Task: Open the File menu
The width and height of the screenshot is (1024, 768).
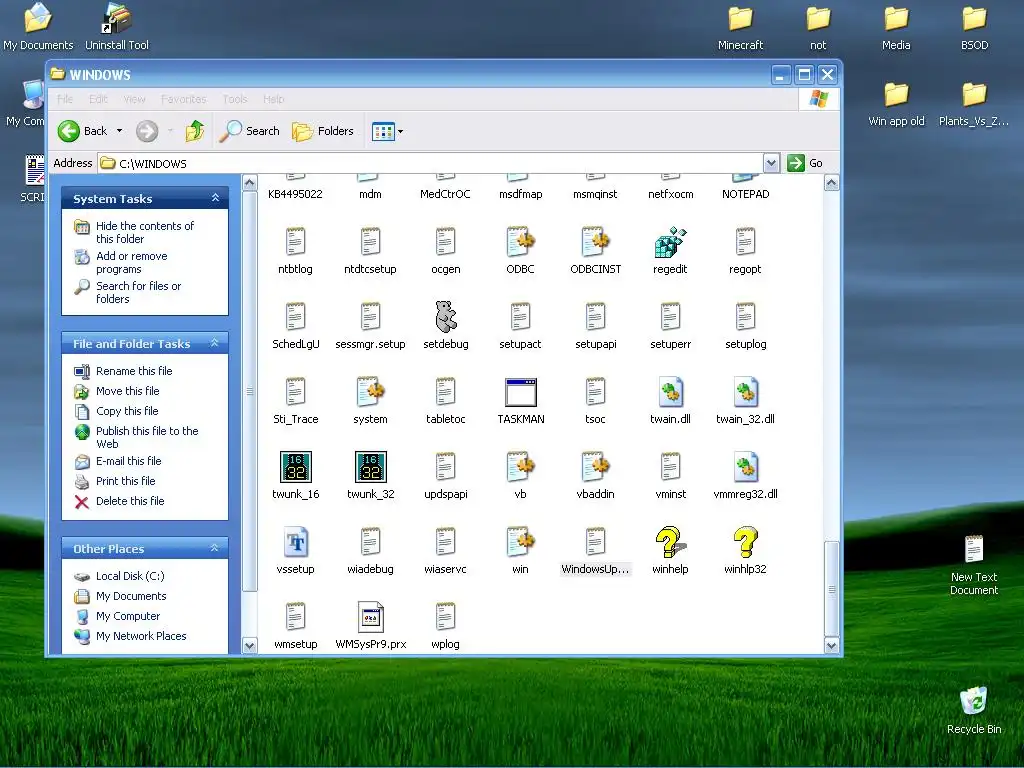Action: (x=65, y=99)
